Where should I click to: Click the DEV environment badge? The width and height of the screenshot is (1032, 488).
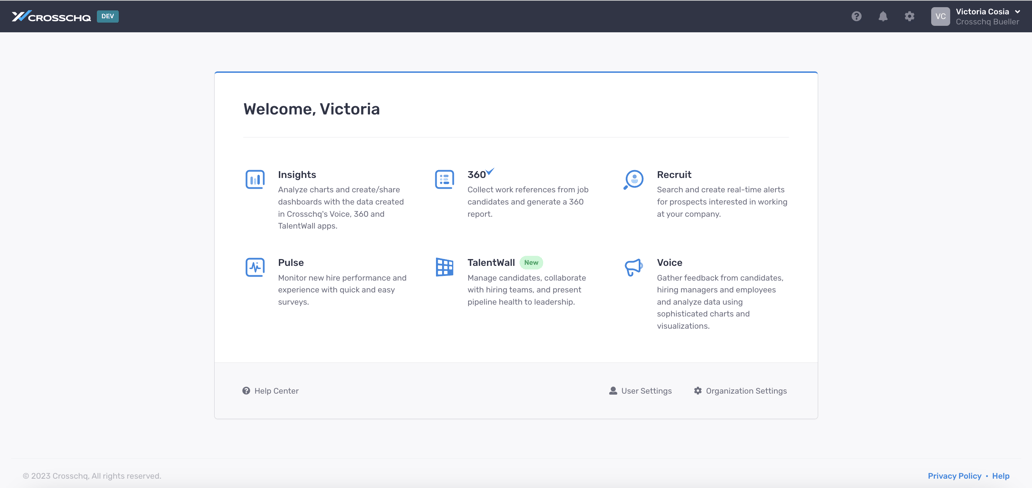pyautogui.click(x=108, y=16)
